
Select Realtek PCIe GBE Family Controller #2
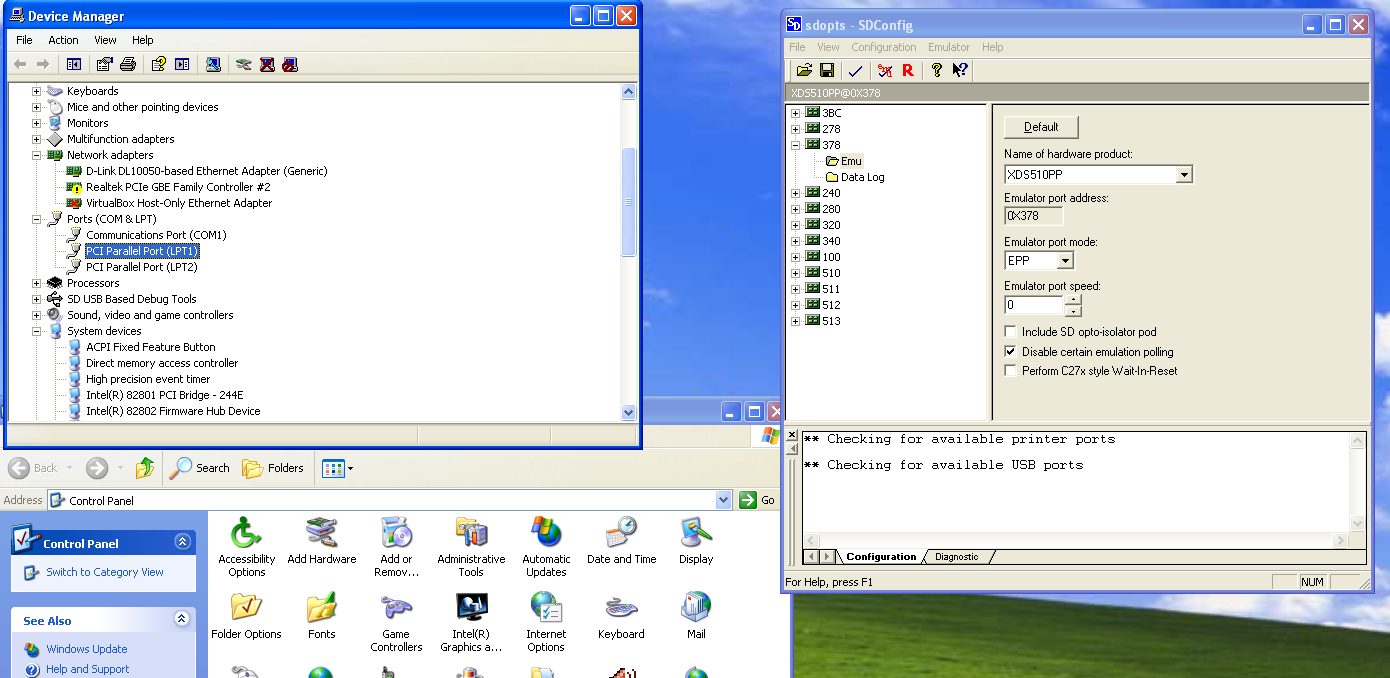pyautogui.click(x=178, y=187)
